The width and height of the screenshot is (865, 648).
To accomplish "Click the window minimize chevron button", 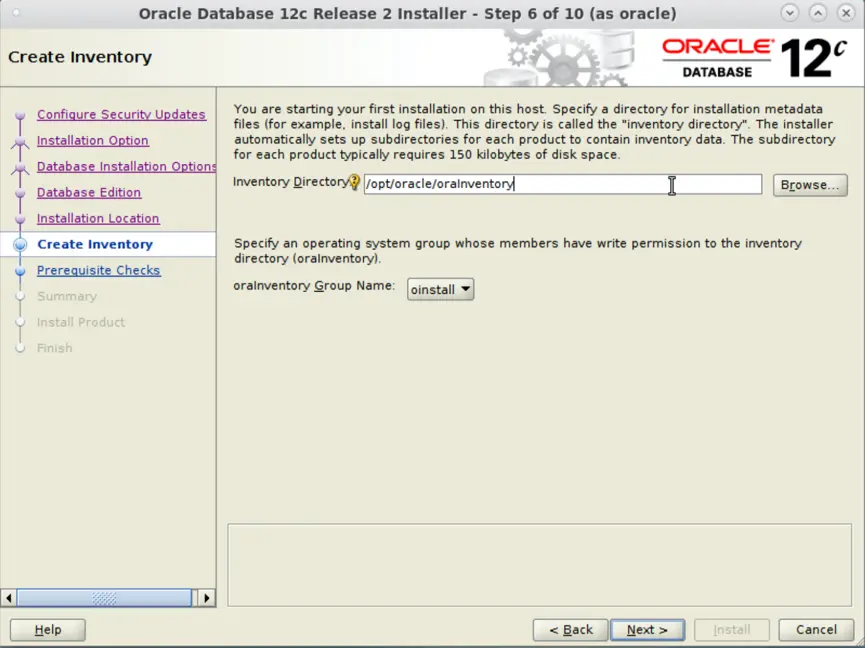I will click(x=789, y=13).
